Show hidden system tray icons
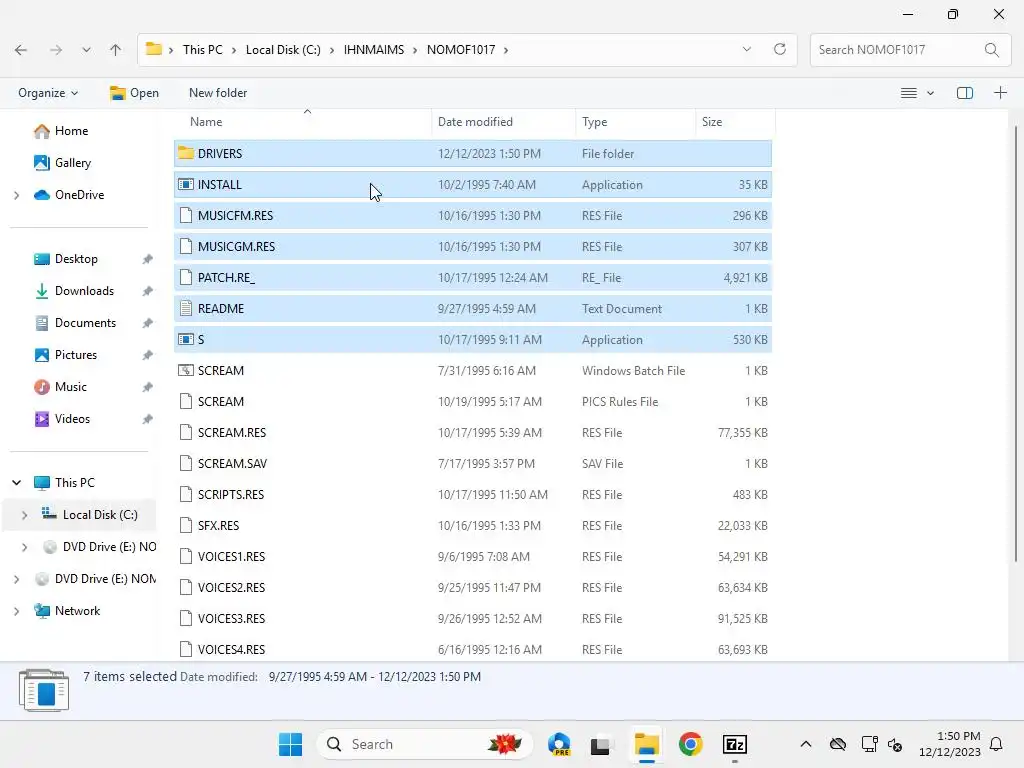The width and height of the screenshot is (1024, 768). click(x=806, y=744)
